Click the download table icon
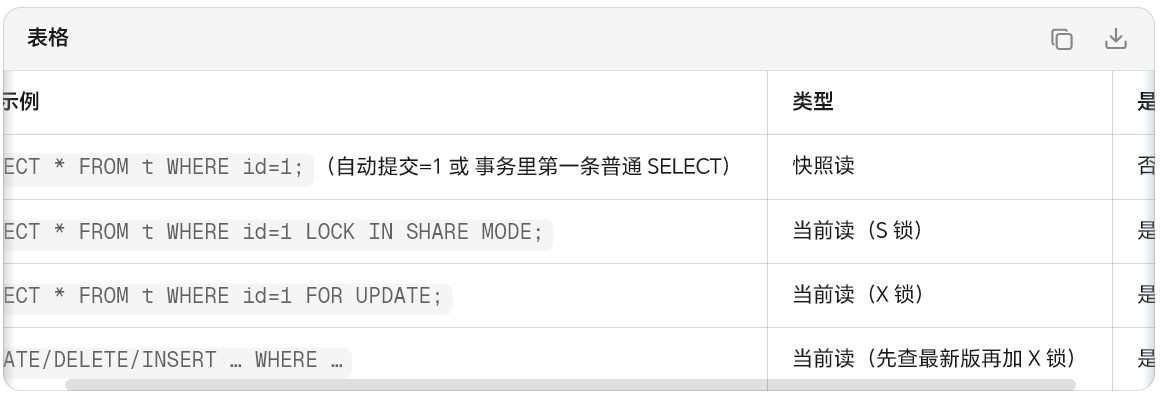Image resolution: width=1170 pixels, height=414 pixels. tap(1115, 40)
